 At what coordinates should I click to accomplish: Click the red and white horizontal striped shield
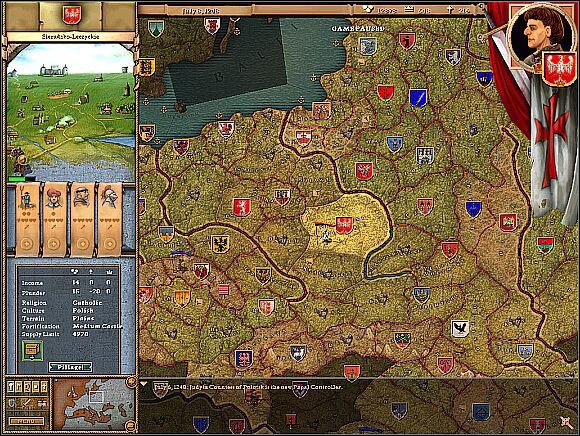click(x=223, y=289)
